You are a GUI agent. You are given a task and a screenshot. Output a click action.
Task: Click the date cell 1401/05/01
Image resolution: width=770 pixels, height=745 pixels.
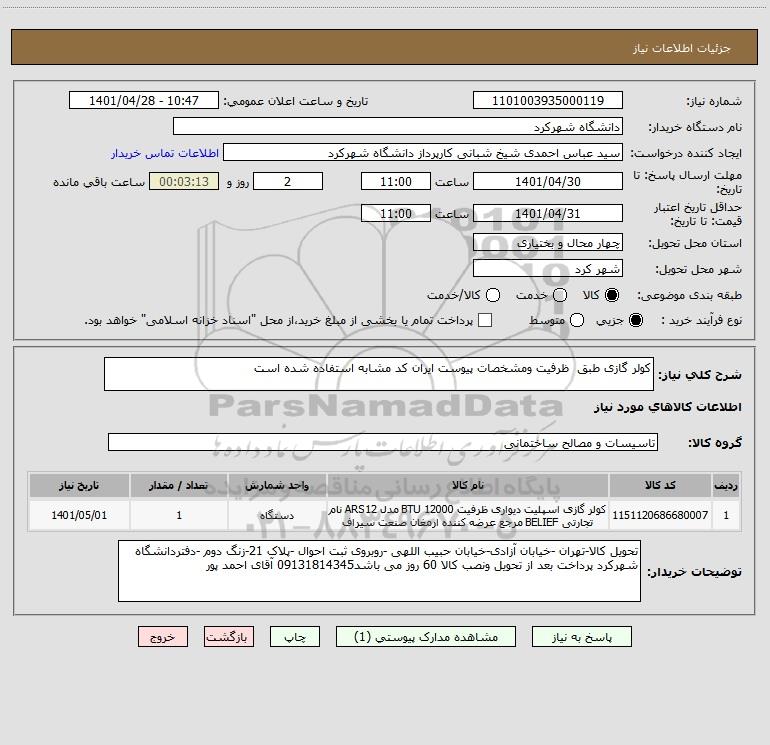pos(79,515)
